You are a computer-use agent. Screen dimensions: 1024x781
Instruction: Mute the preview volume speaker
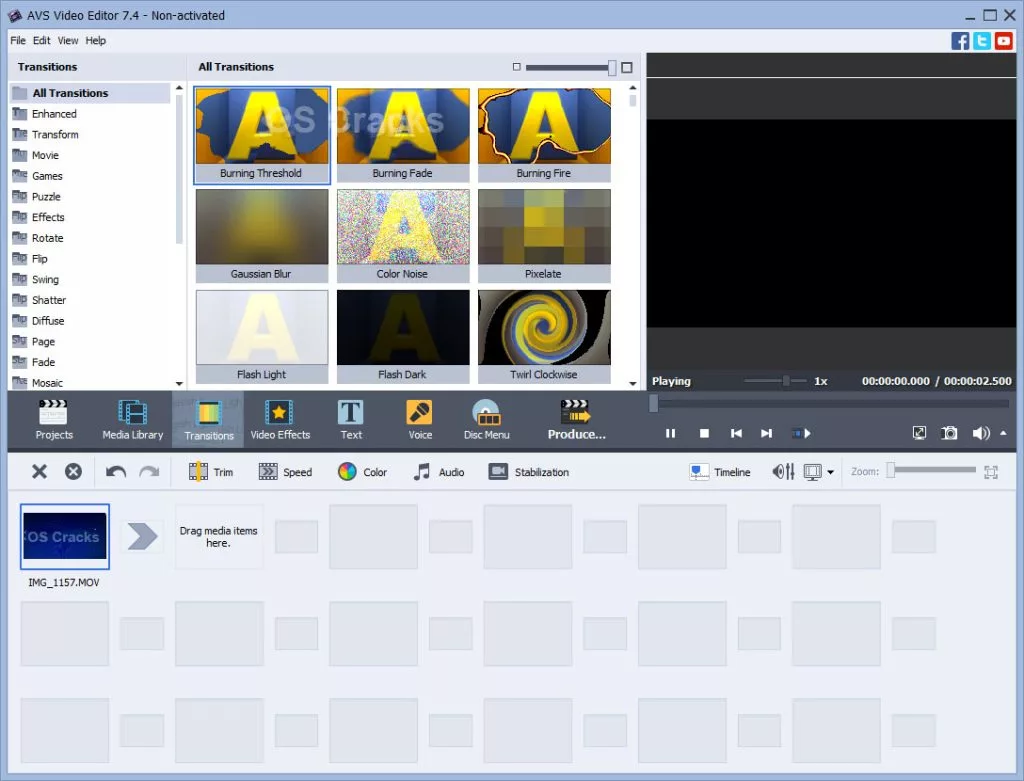tap(980, 433)
